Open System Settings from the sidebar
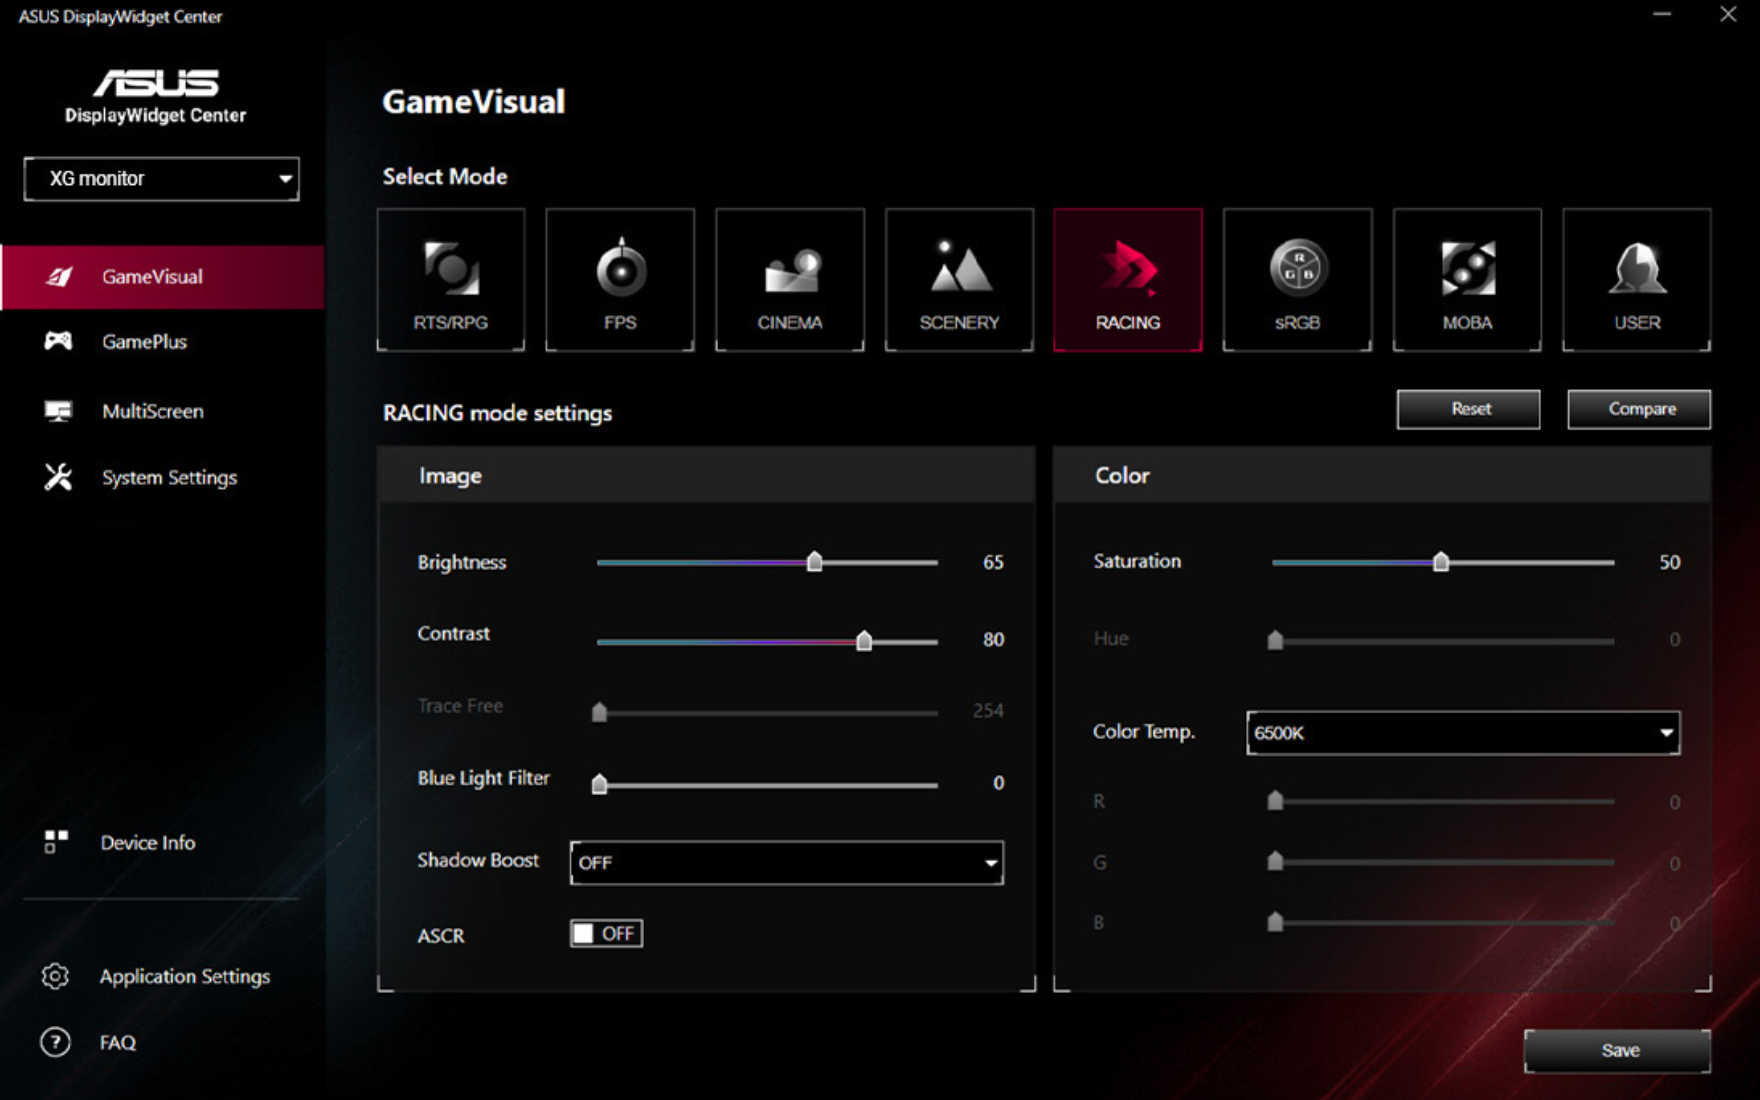 point(169,478)
